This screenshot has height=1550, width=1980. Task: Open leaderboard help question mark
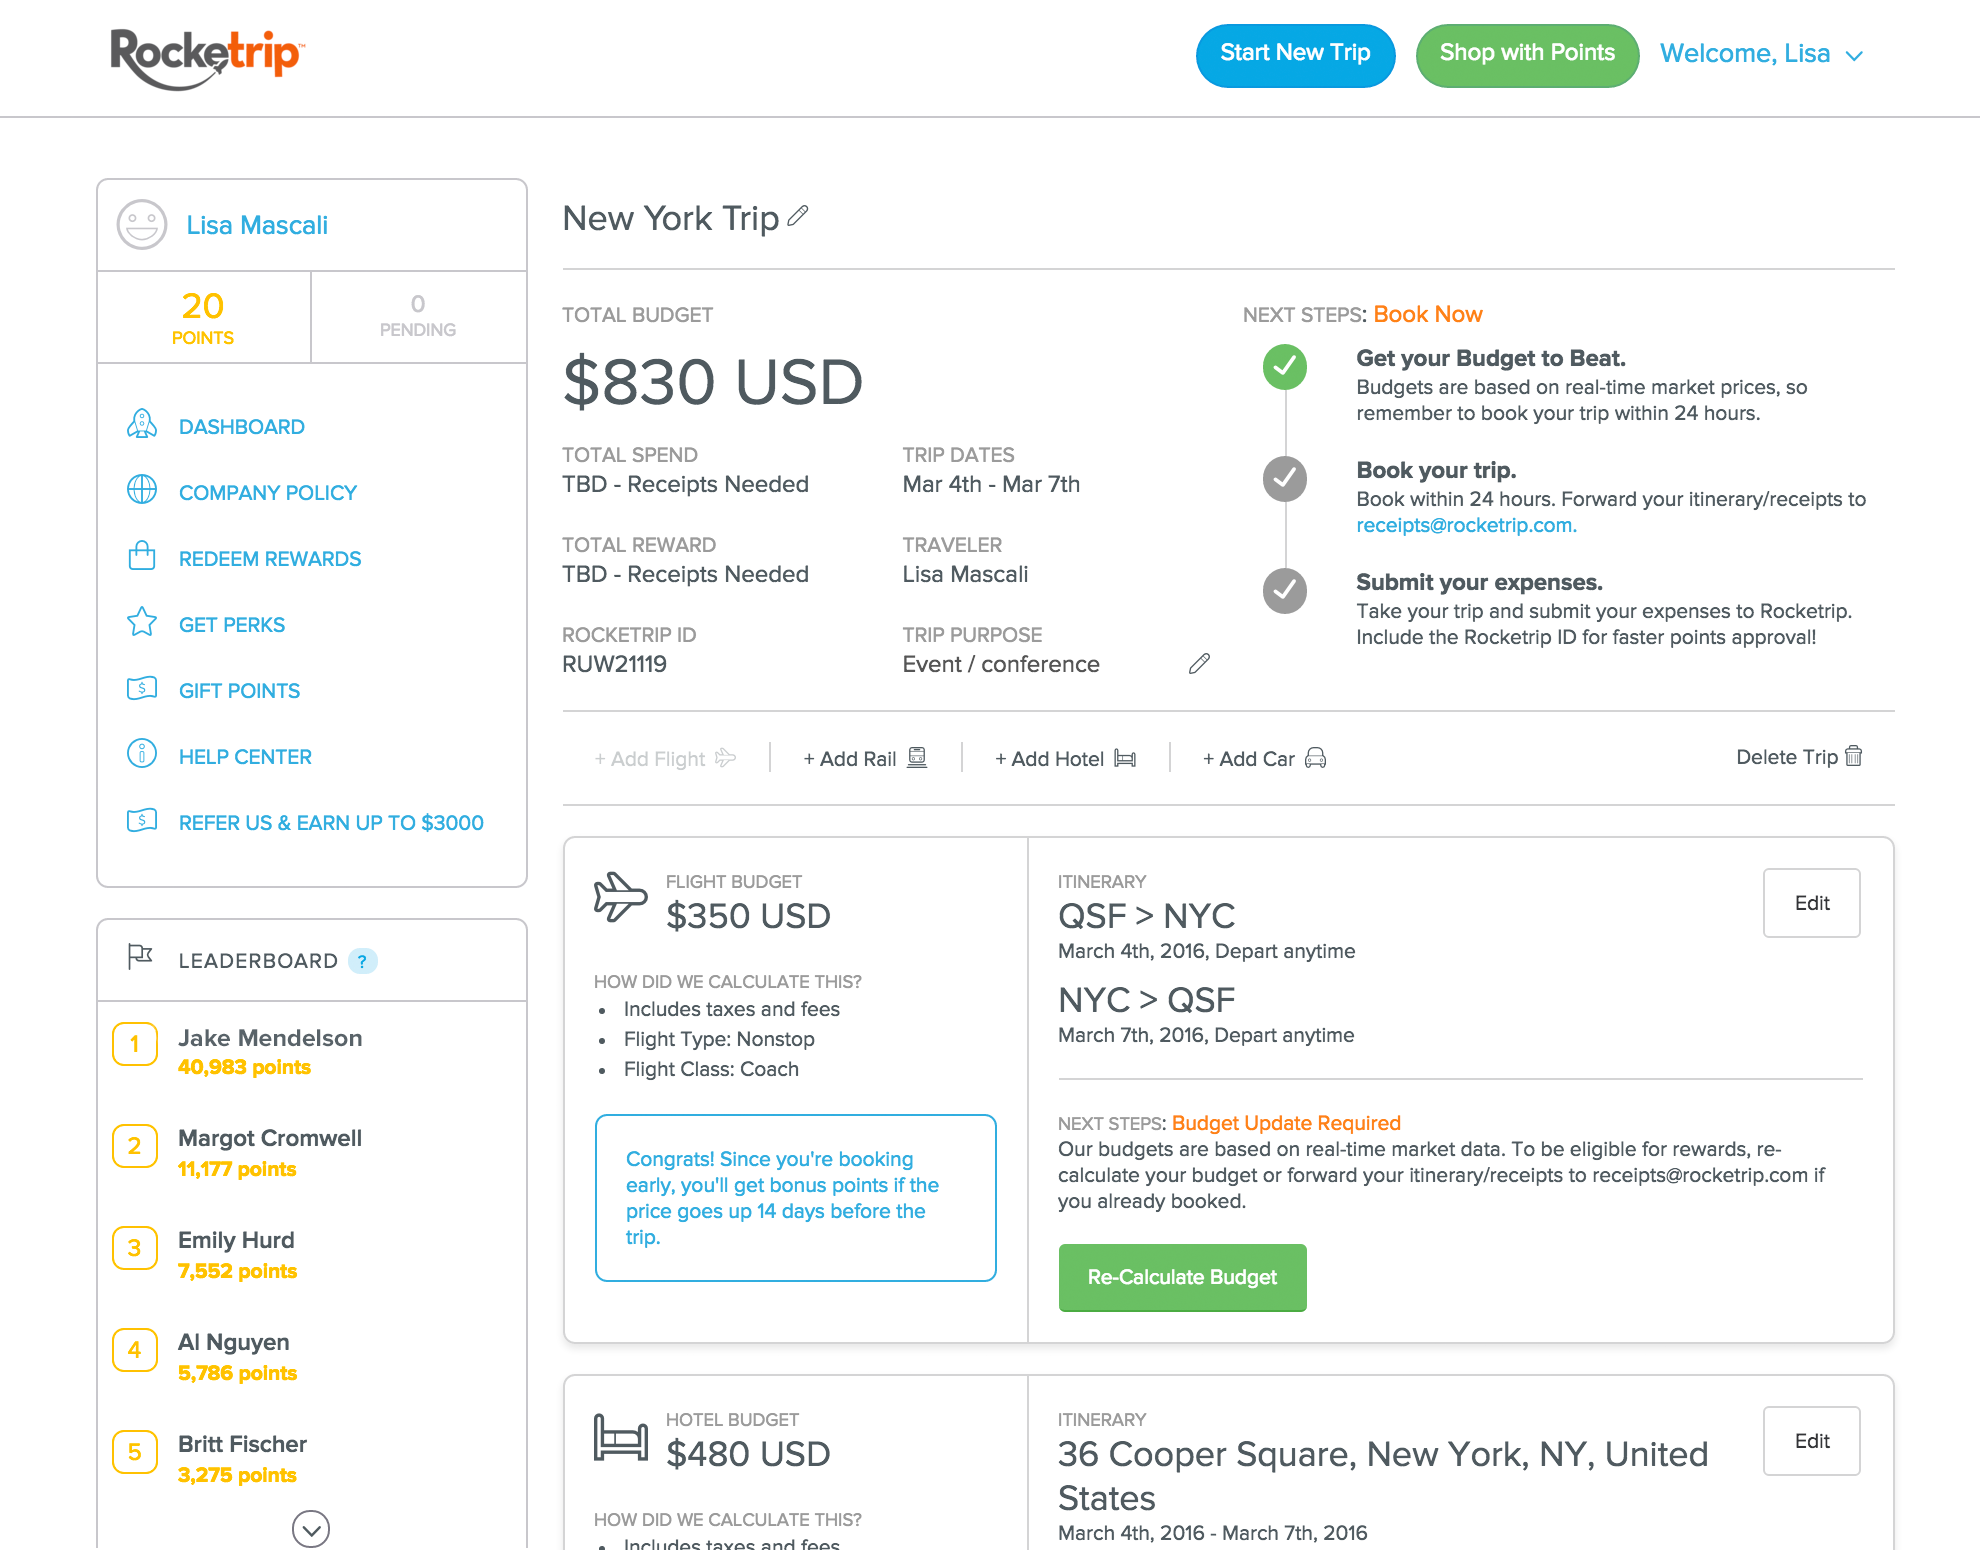click(x=363, y=961)
